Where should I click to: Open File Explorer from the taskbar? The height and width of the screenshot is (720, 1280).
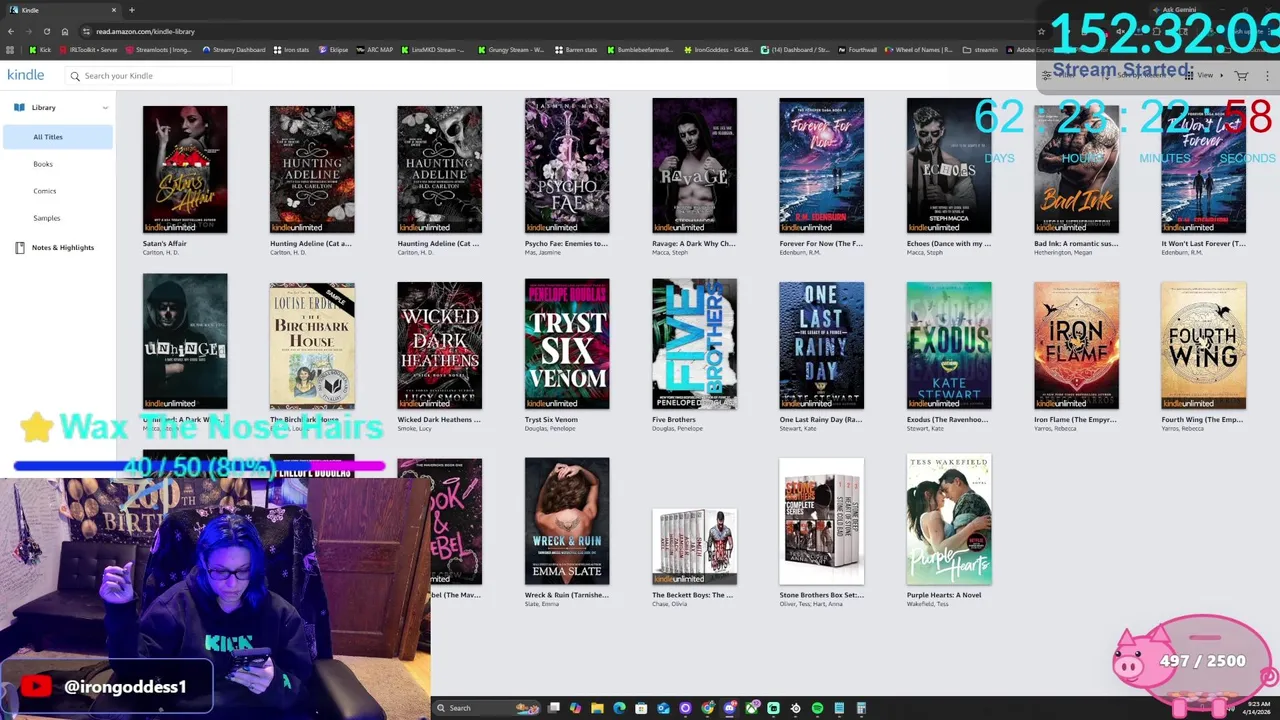click(597, 708)
